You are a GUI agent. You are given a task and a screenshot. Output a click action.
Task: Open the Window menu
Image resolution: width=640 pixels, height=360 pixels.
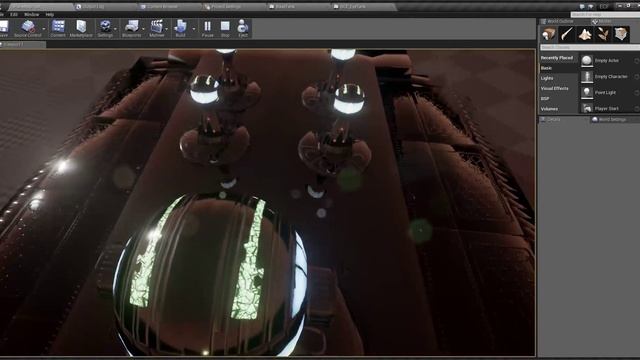coord(31,14)
